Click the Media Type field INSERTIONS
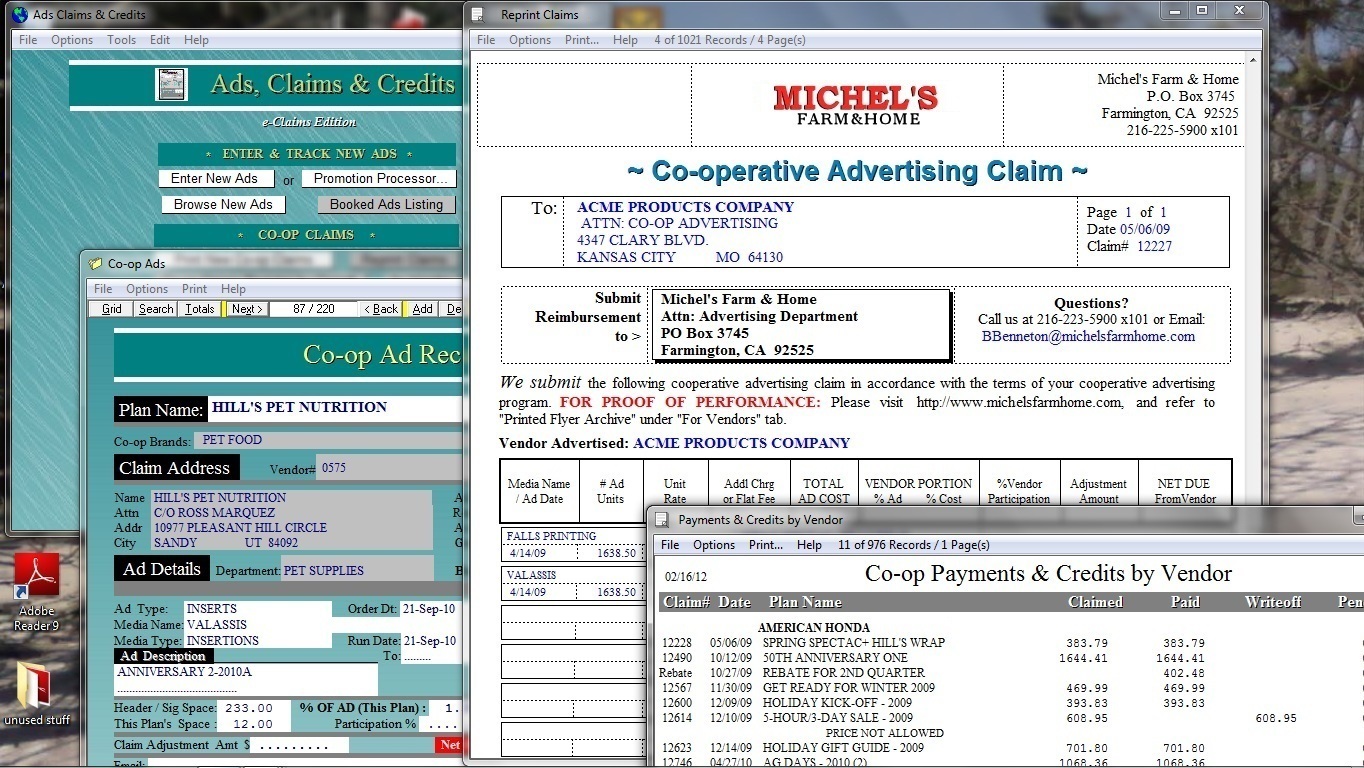This screenshot has height=768, width=1364. point(258,641)
